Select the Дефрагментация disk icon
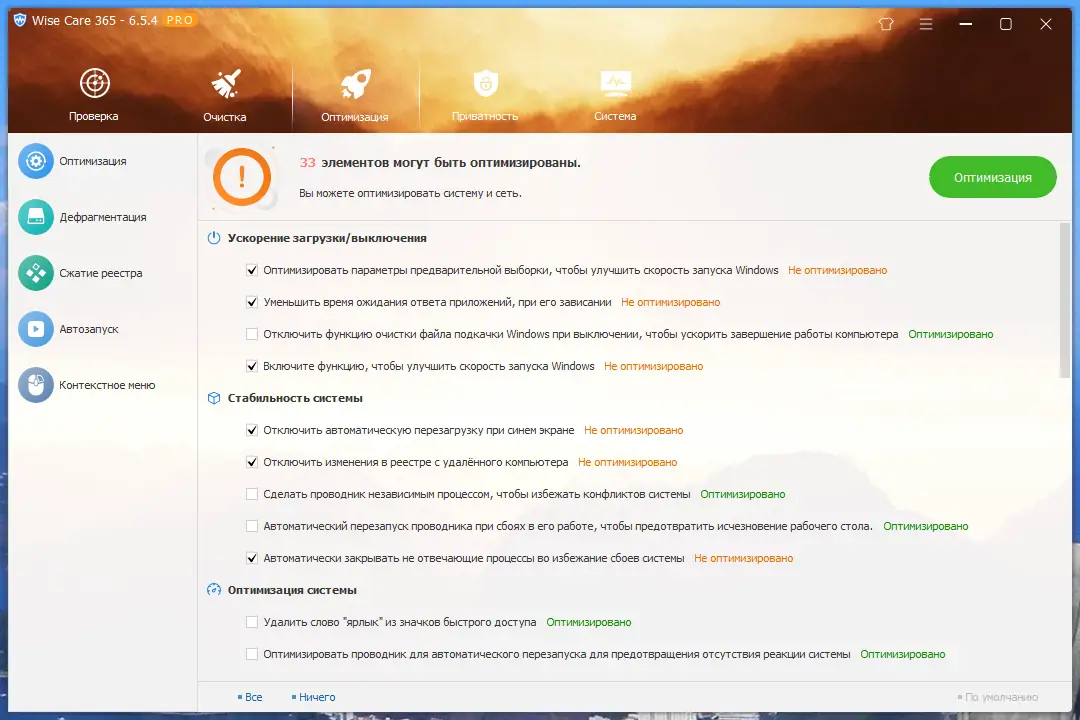The image size is (1080, 720). tap(36, 217)
